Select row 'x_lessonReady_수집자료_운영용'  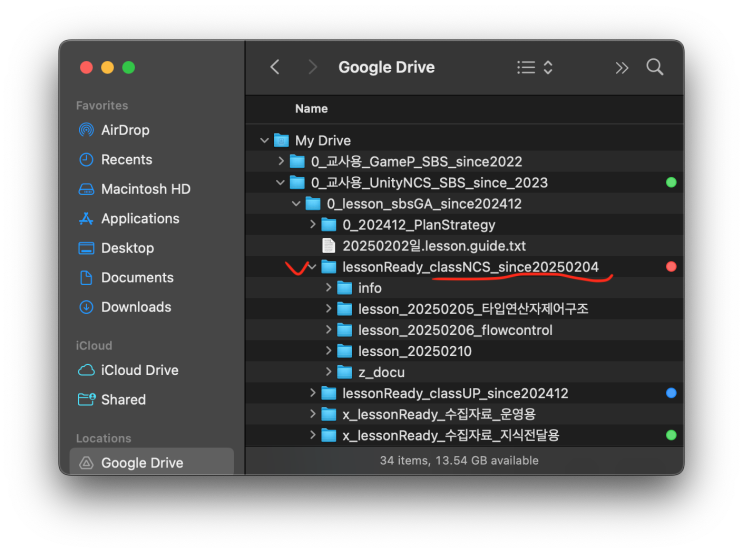click(x=464, y=414)
